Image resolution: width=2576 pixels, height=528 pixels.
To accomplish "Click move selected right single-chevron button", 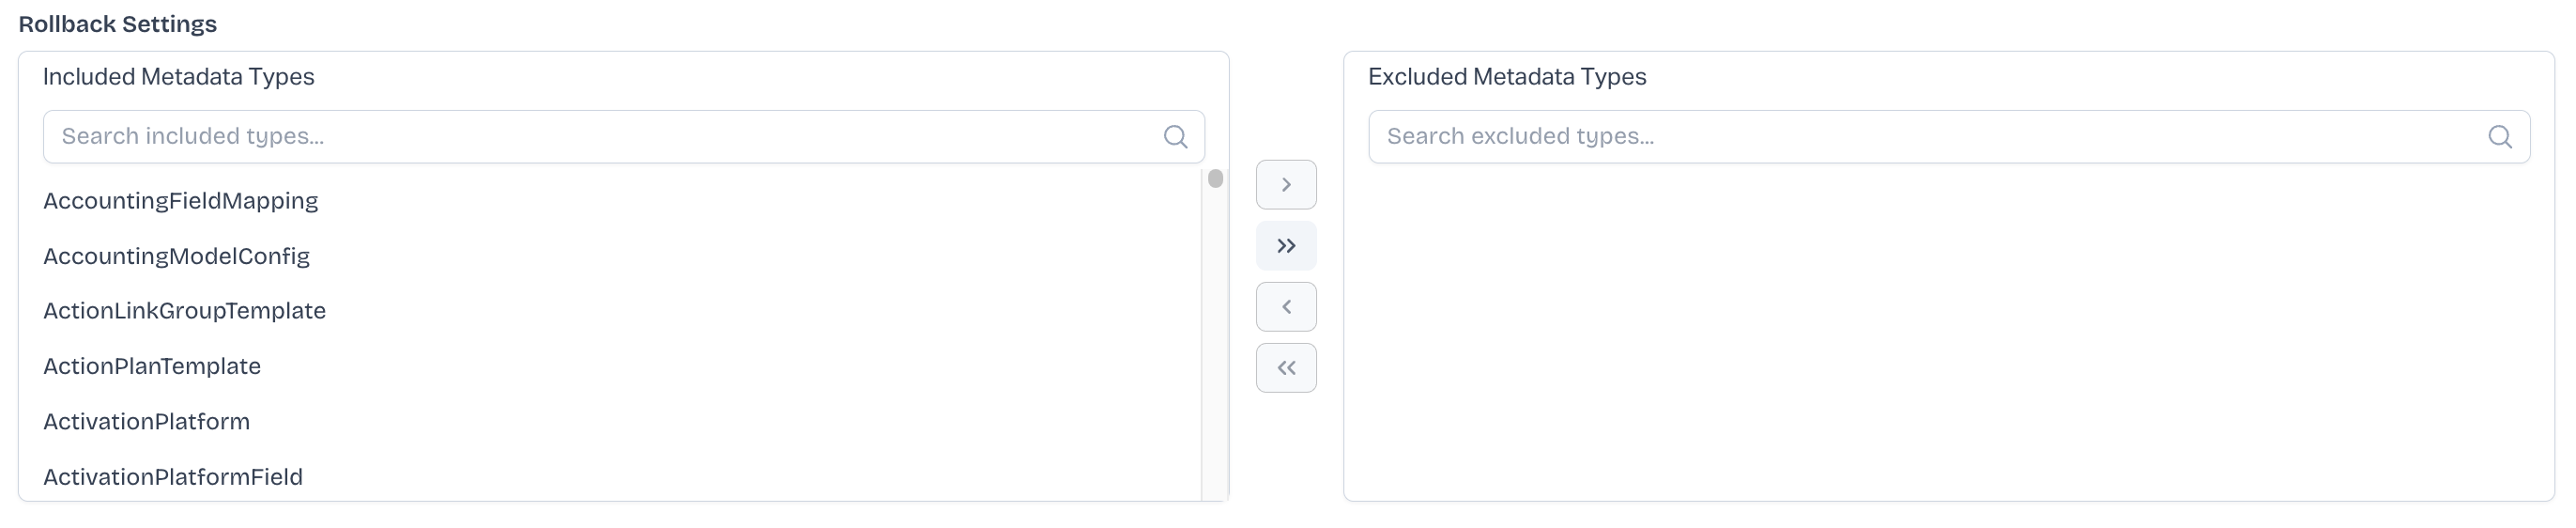I will [x=1286, y=185].
